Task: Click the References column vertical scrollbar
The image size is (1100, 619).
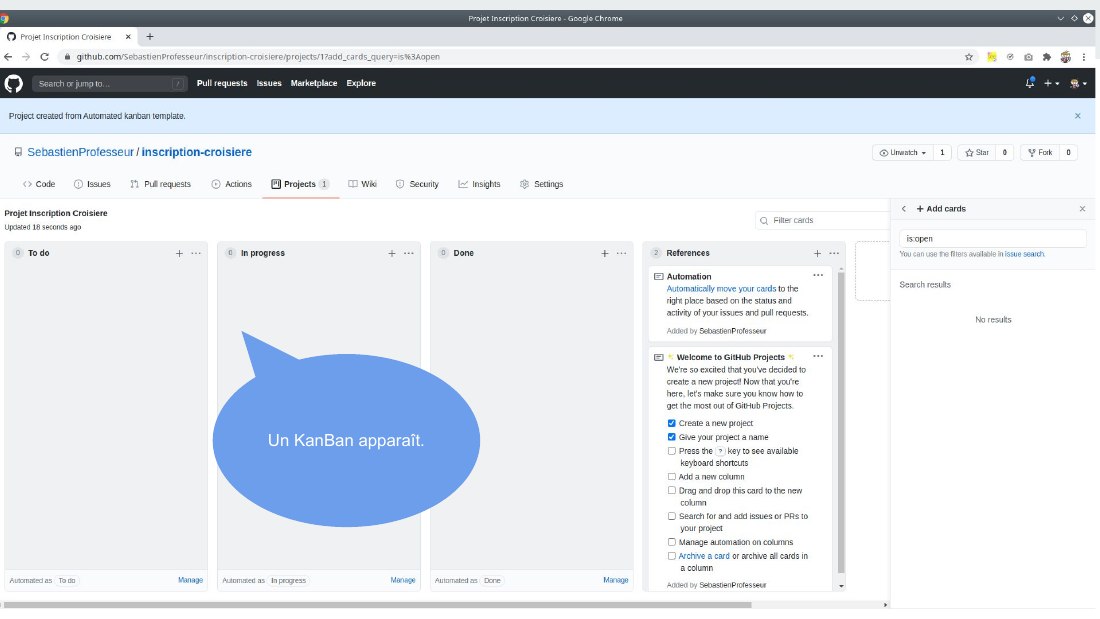Action: pos(840,421)
